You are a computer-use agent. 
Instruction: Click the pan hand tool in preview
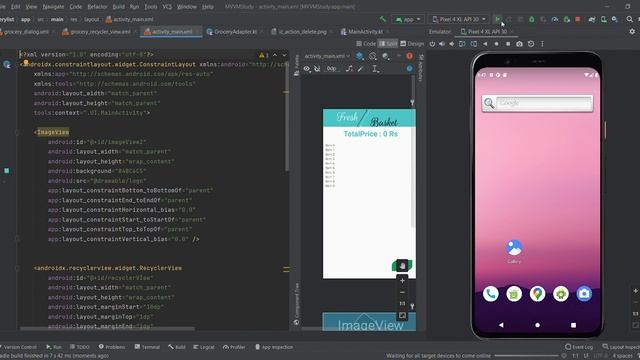402,266
